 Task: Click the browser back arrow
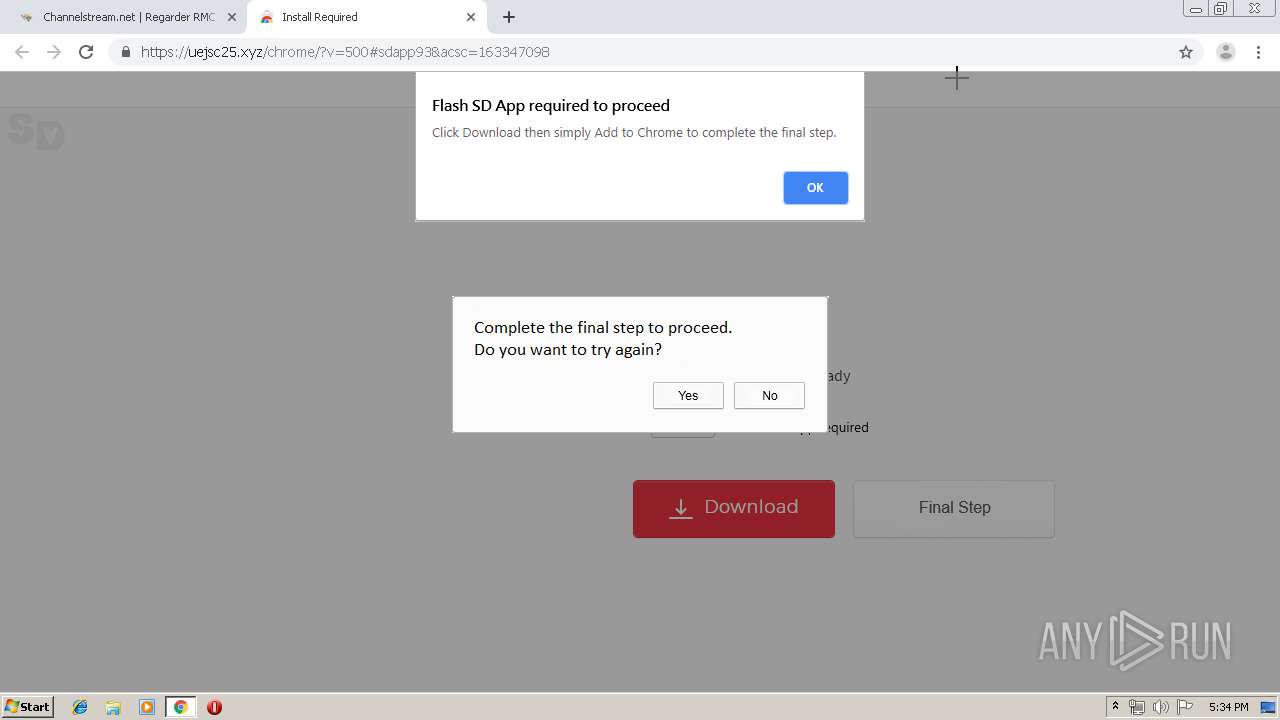pyautogui.click(x=22, y=52)
